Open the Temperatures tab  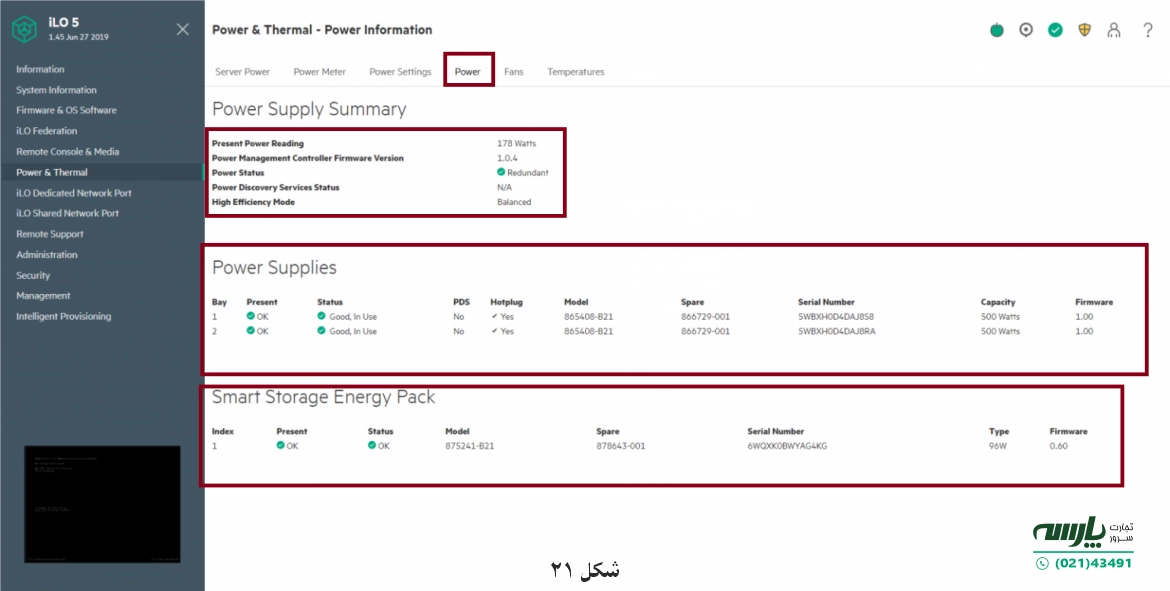pyautogui.click(x=575, y=71)
